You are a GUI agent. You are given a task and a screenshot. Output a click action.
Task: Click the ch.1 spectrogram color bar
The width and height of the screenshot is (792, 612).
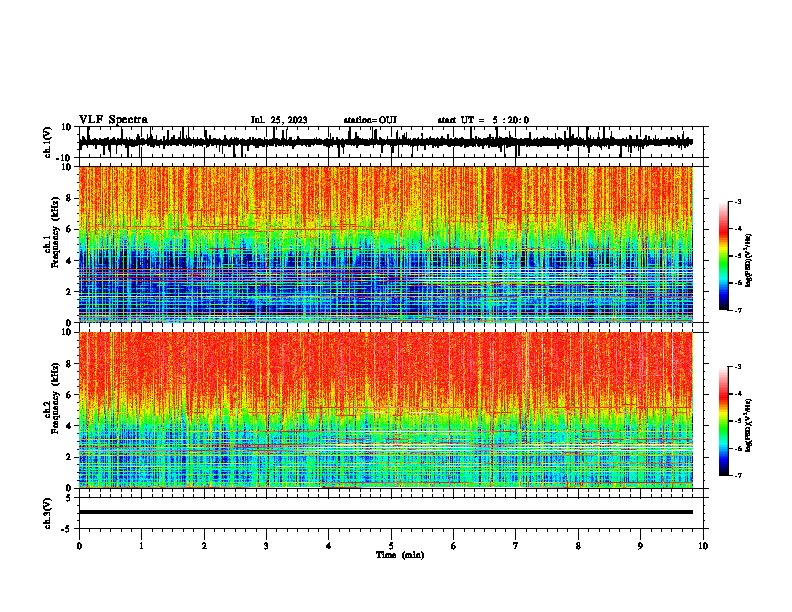coord(724,256)
